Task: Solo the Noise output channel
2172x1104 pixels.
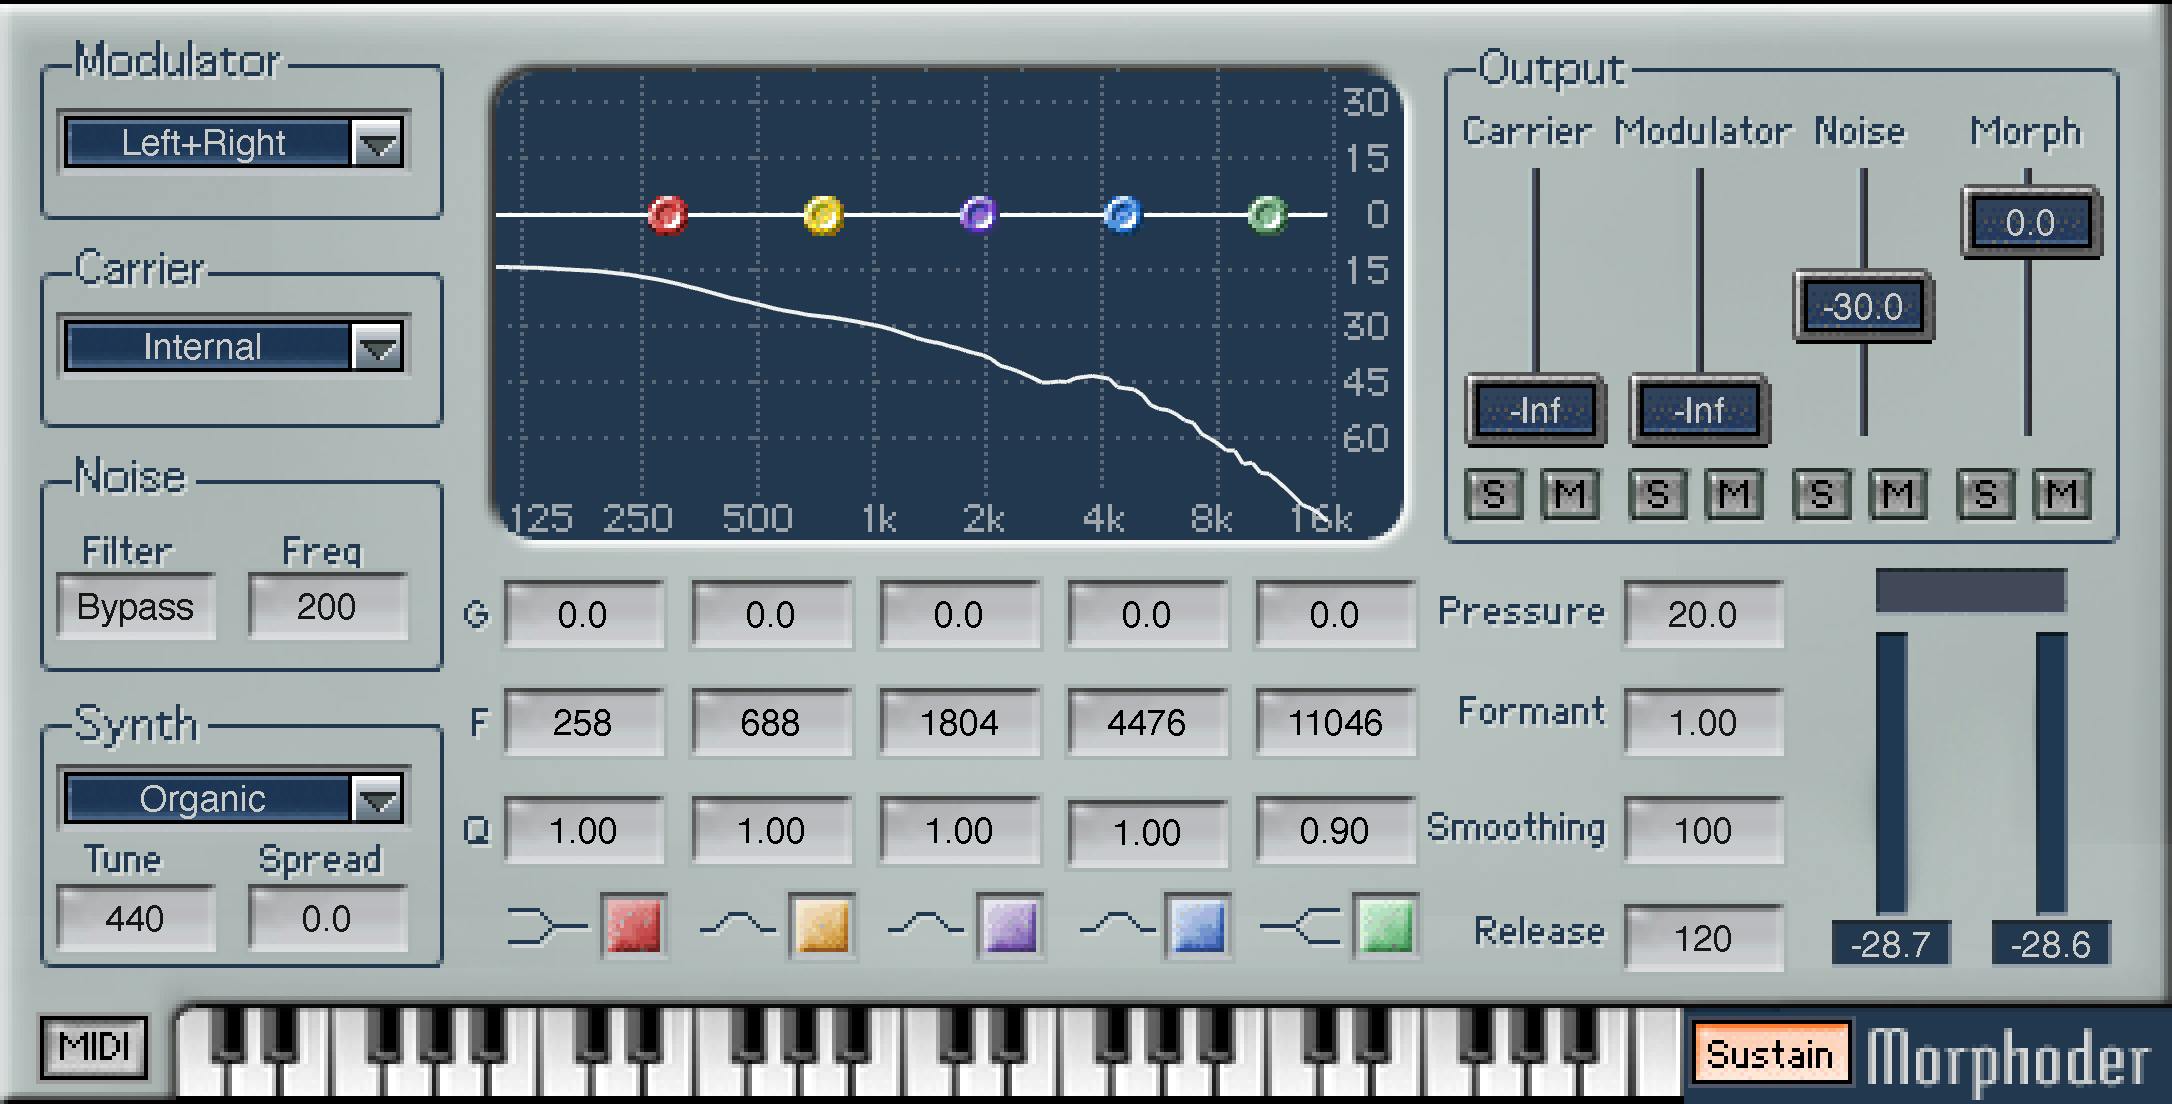Action: pos(1821,493)
